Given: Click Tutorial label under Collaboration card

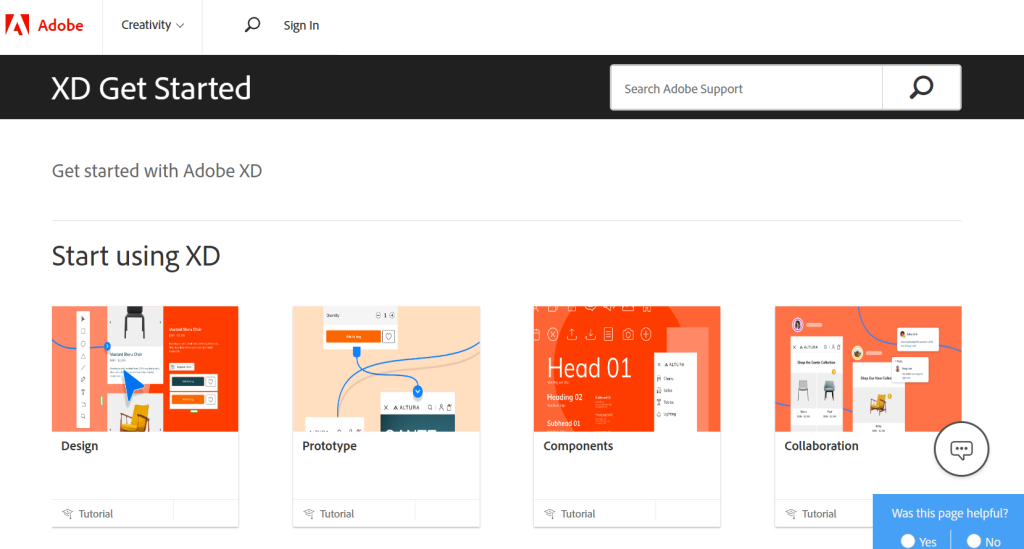Looking at the screenshot, I should (x=819, y=514).
